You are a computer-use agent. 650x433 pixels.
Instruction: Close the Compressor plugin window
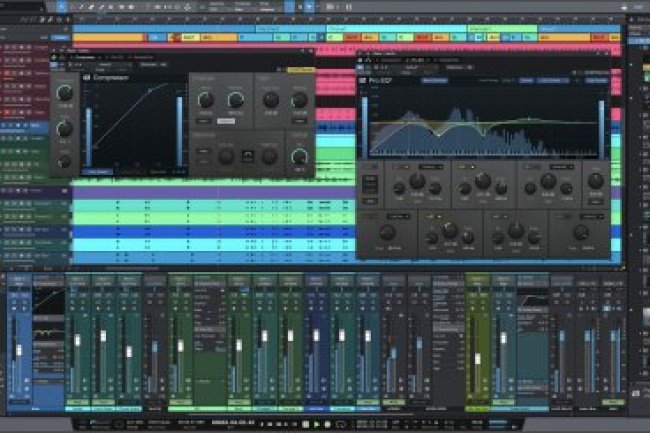coord(311,51)
